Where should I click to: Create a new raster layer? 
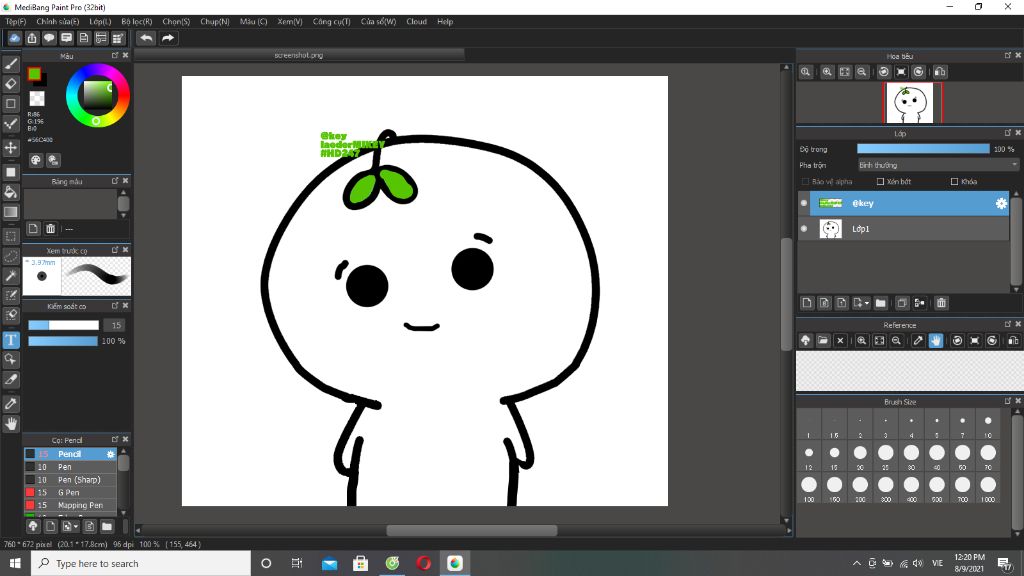click(807, 303)
